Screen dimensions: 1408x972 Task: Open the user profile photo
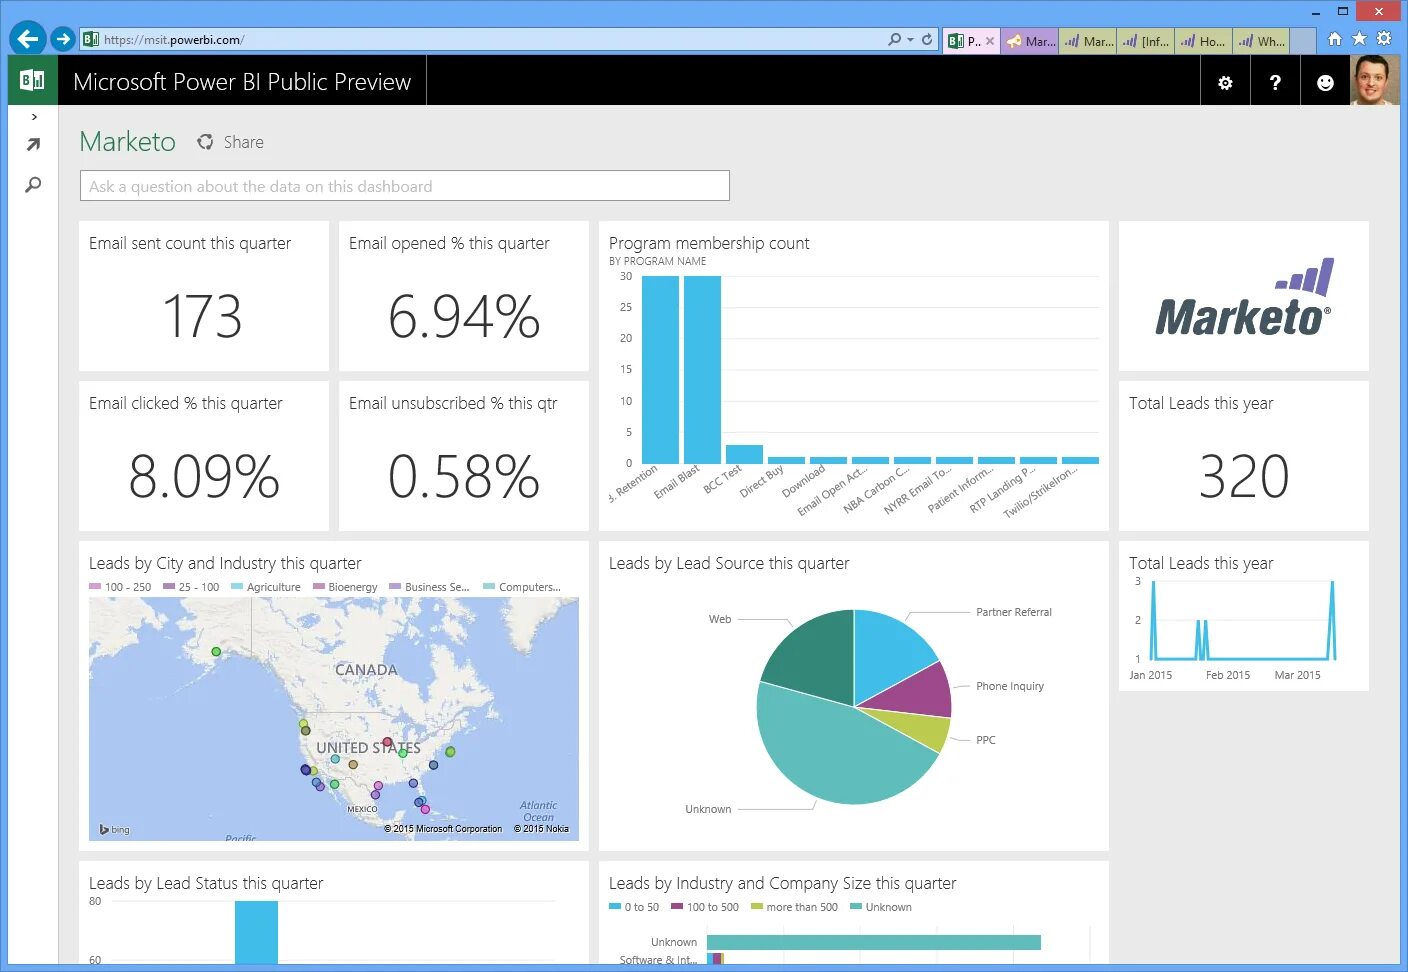click(1375, 81)
